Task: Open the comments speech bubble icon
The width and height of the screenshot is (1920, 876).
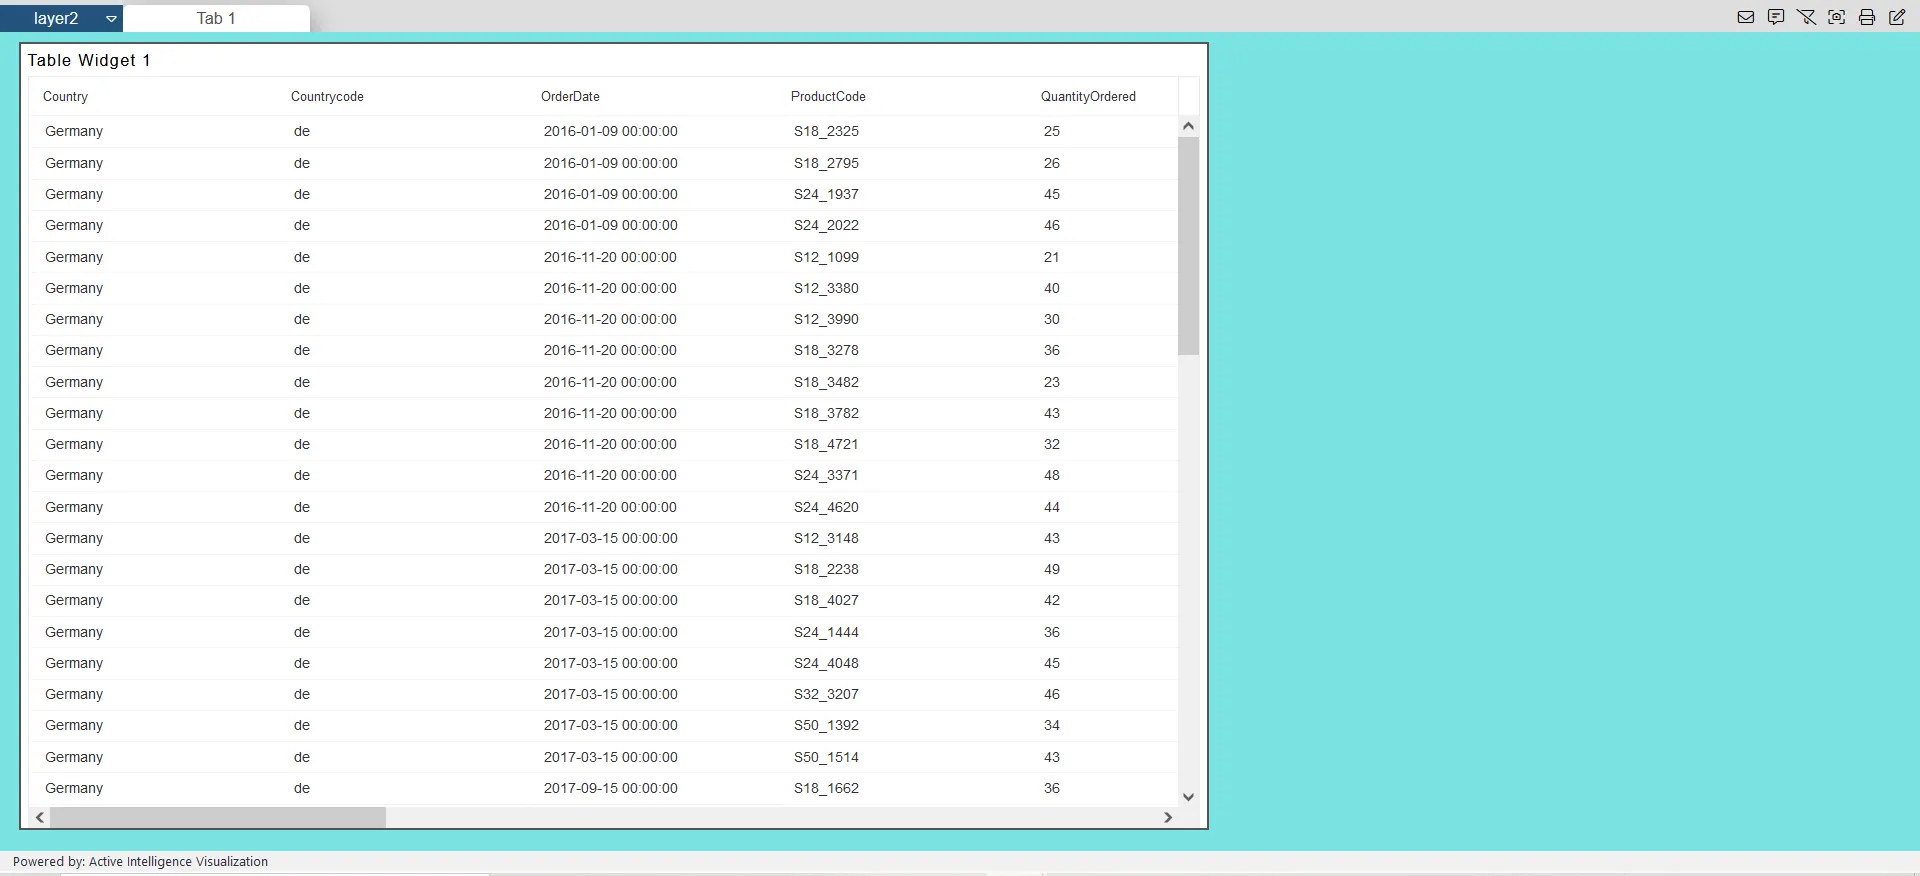Action: coord(1776,17)
